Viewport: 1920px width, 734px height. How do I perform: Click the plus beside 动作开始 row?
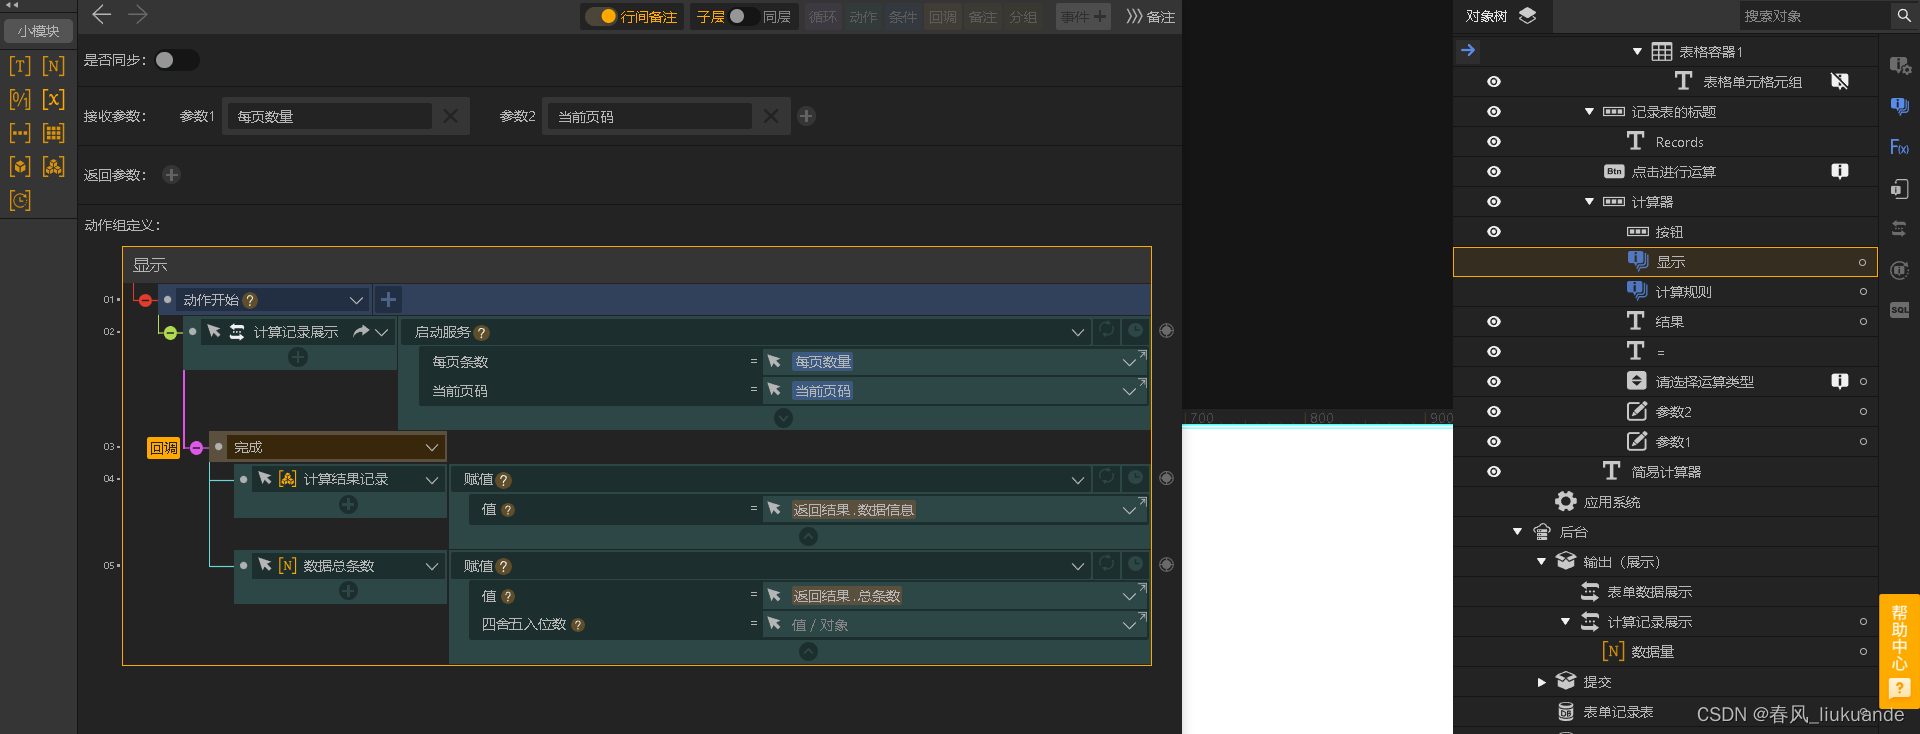[x=389, y=299]
